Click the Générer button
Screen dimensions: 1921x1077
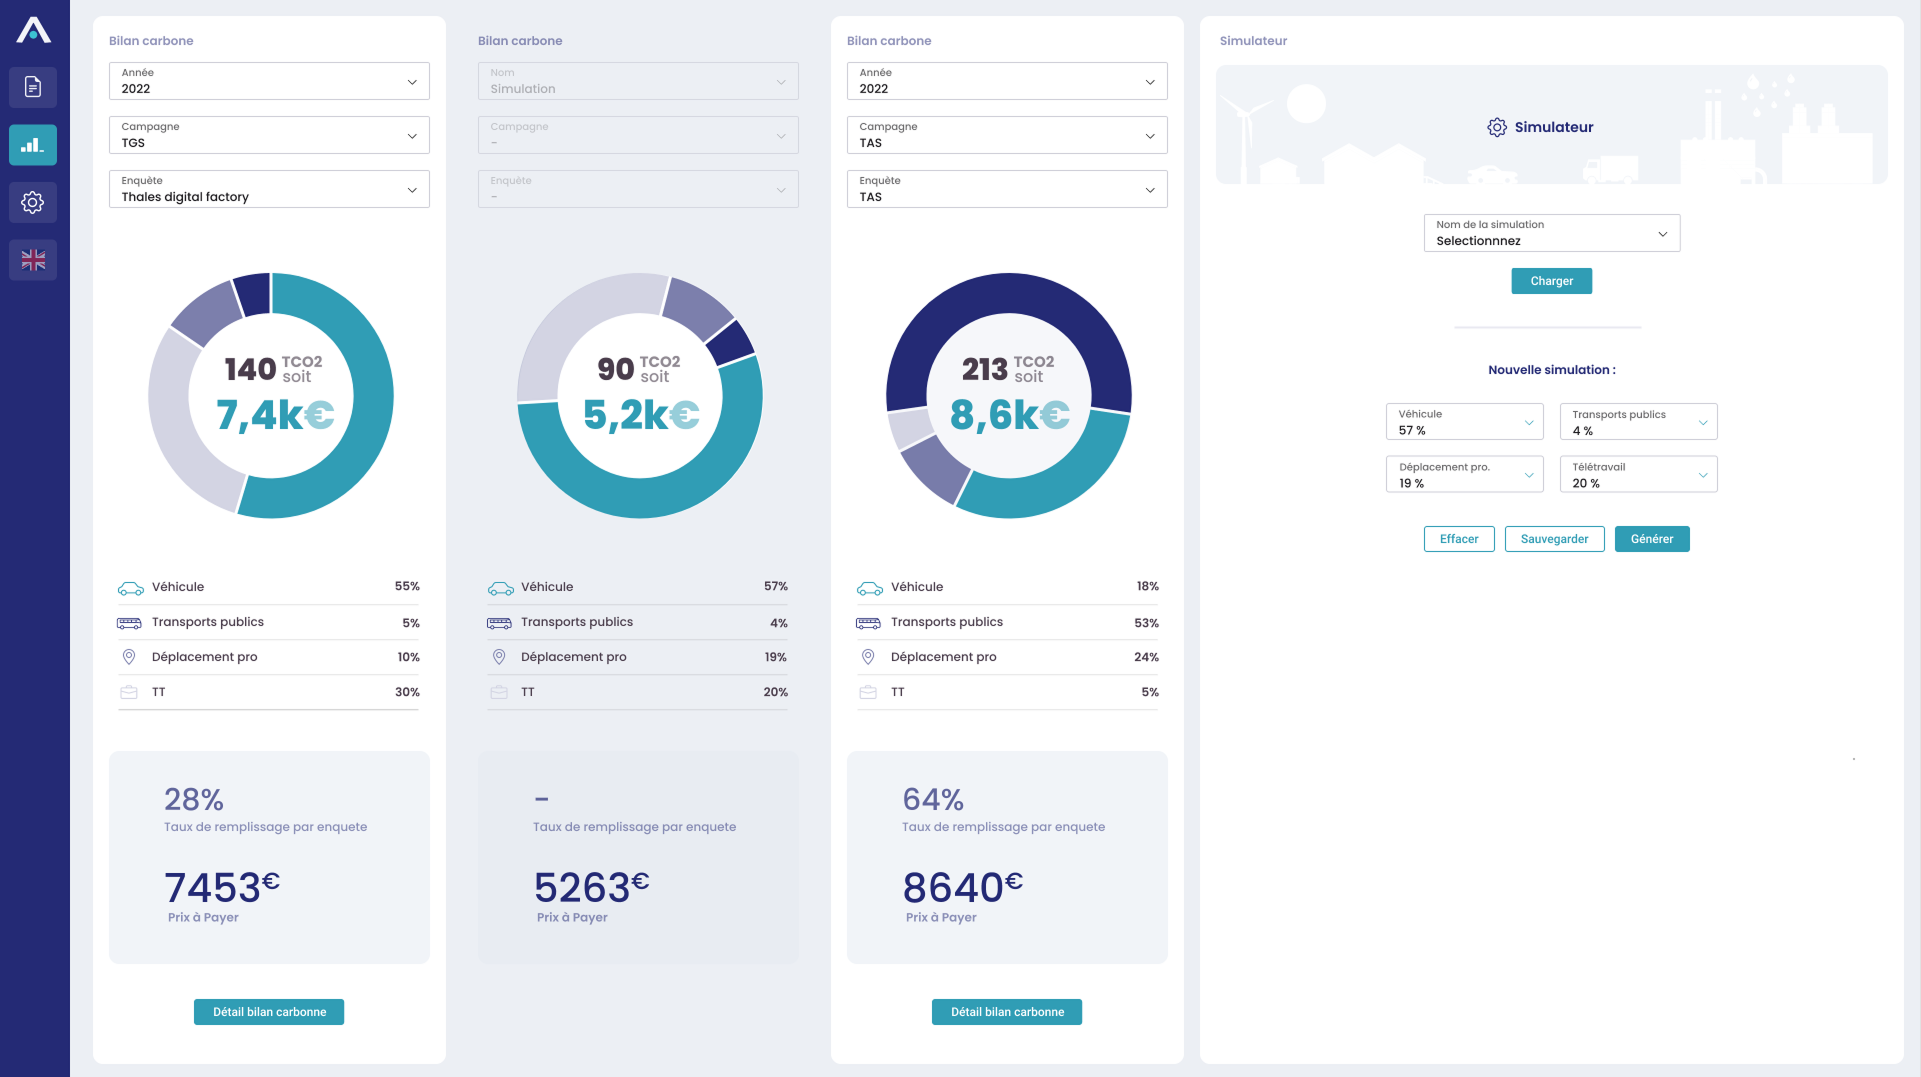[1651, 539]
